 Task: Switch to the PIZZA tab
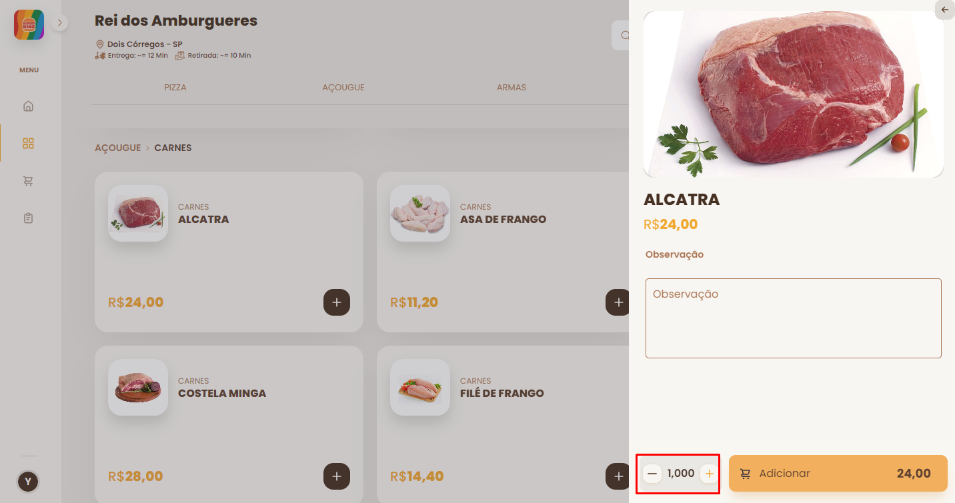(x=175, y=87)
